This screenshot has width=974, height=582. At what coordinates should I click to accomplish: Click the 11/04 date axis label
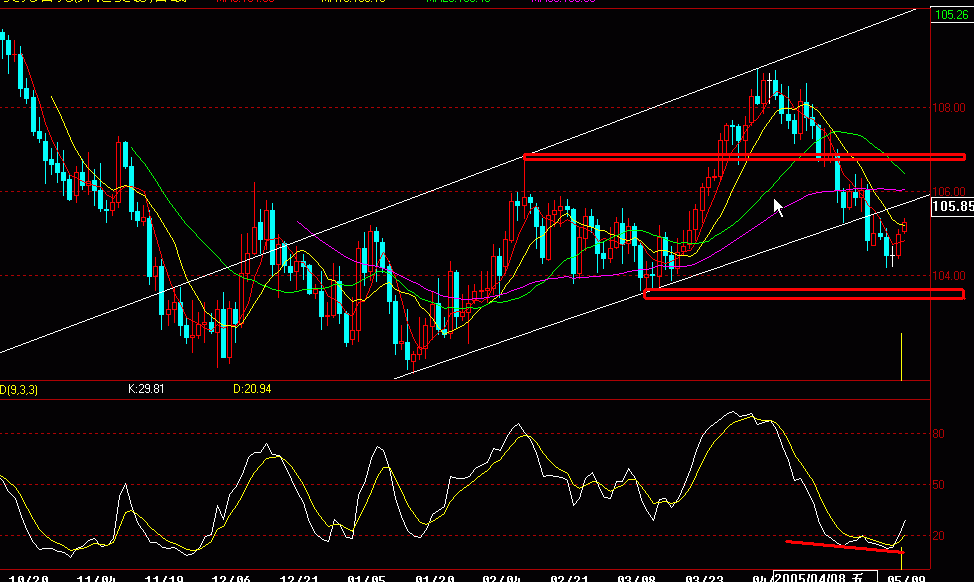click(x=96, y=578)
